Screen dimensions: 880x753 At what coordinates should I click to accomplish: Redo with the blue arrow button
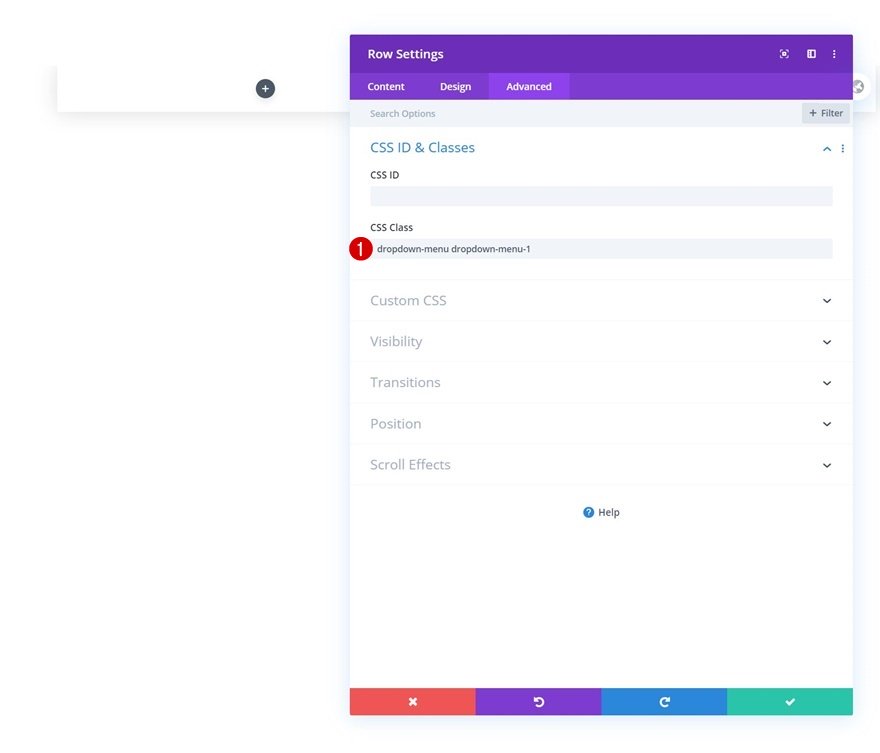[664, 701]
